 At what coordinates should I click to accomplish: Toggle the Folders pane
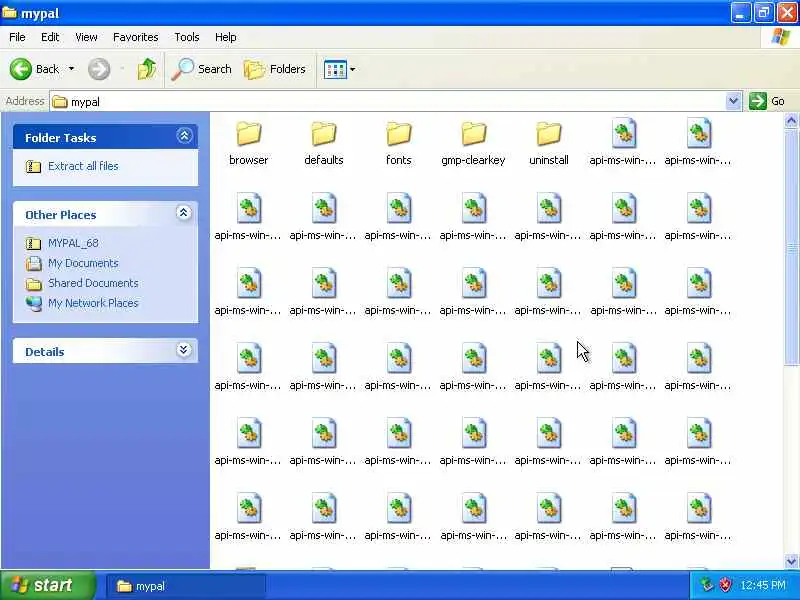pos(275,69)
